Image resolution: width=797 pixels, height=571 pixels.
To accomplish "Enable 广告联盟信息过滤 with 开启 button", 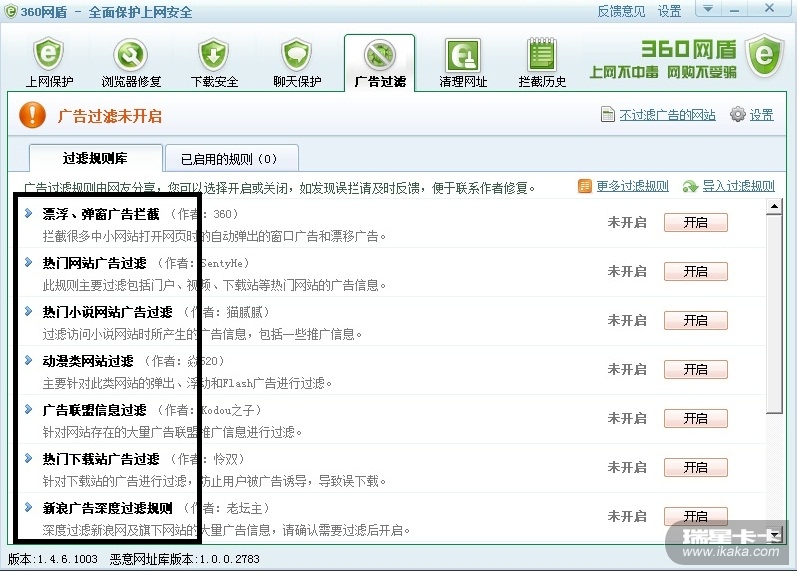I will 695,418.
